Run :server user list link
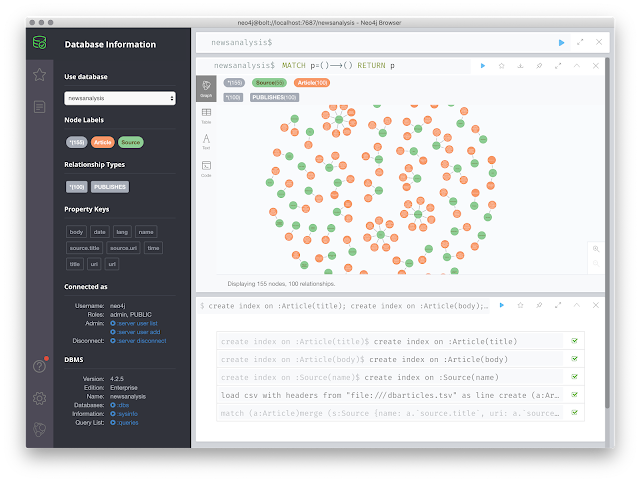 134,323
